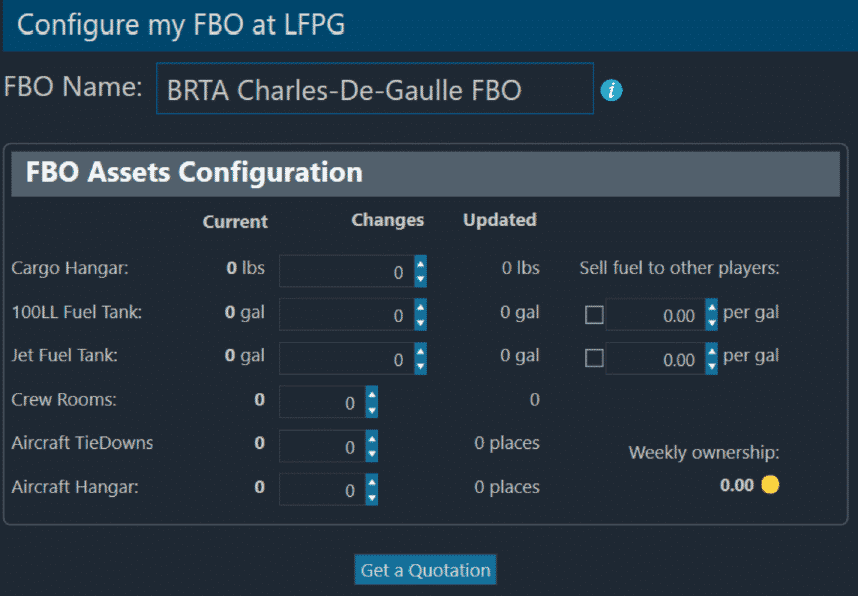Click the Jet Fuel Tank changes input field

pyautogui.click(x=347, y=358)
